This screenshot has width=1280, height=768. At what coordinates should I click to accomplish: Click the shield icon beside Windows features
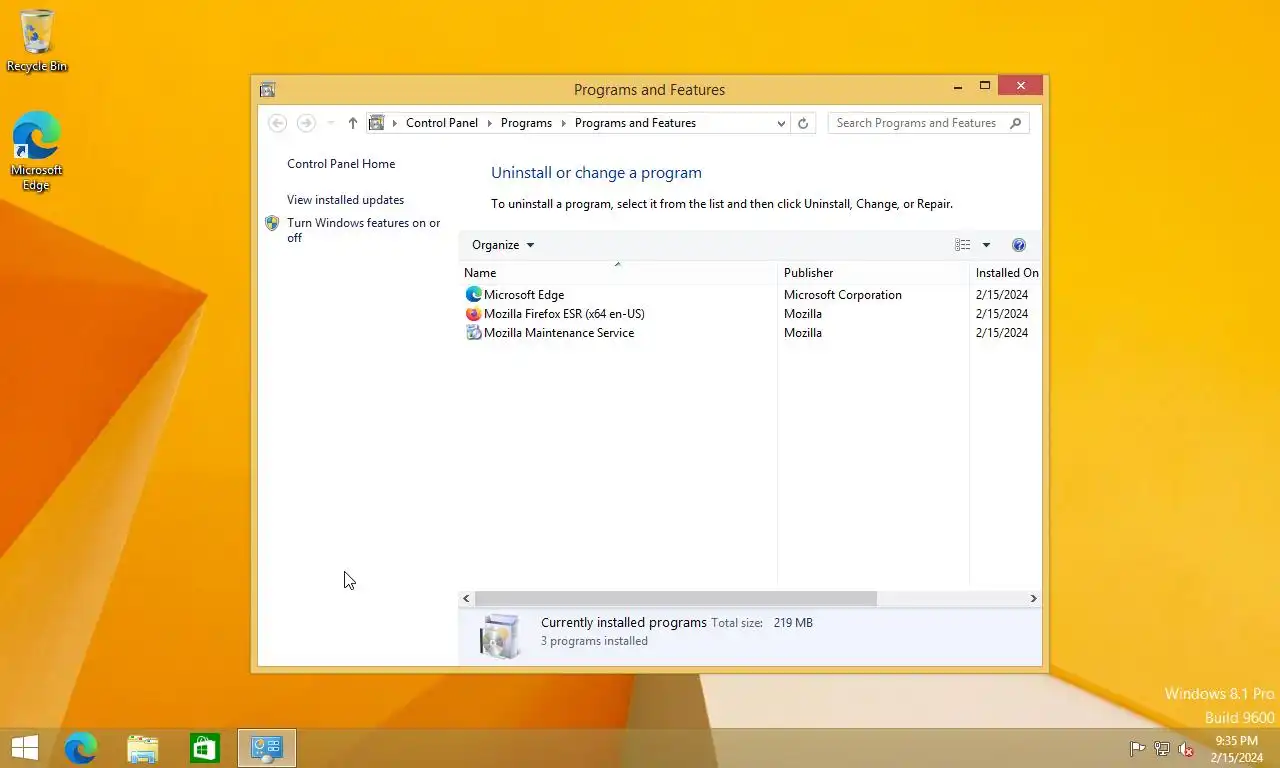pyautogui.click(x=272, y=223)
